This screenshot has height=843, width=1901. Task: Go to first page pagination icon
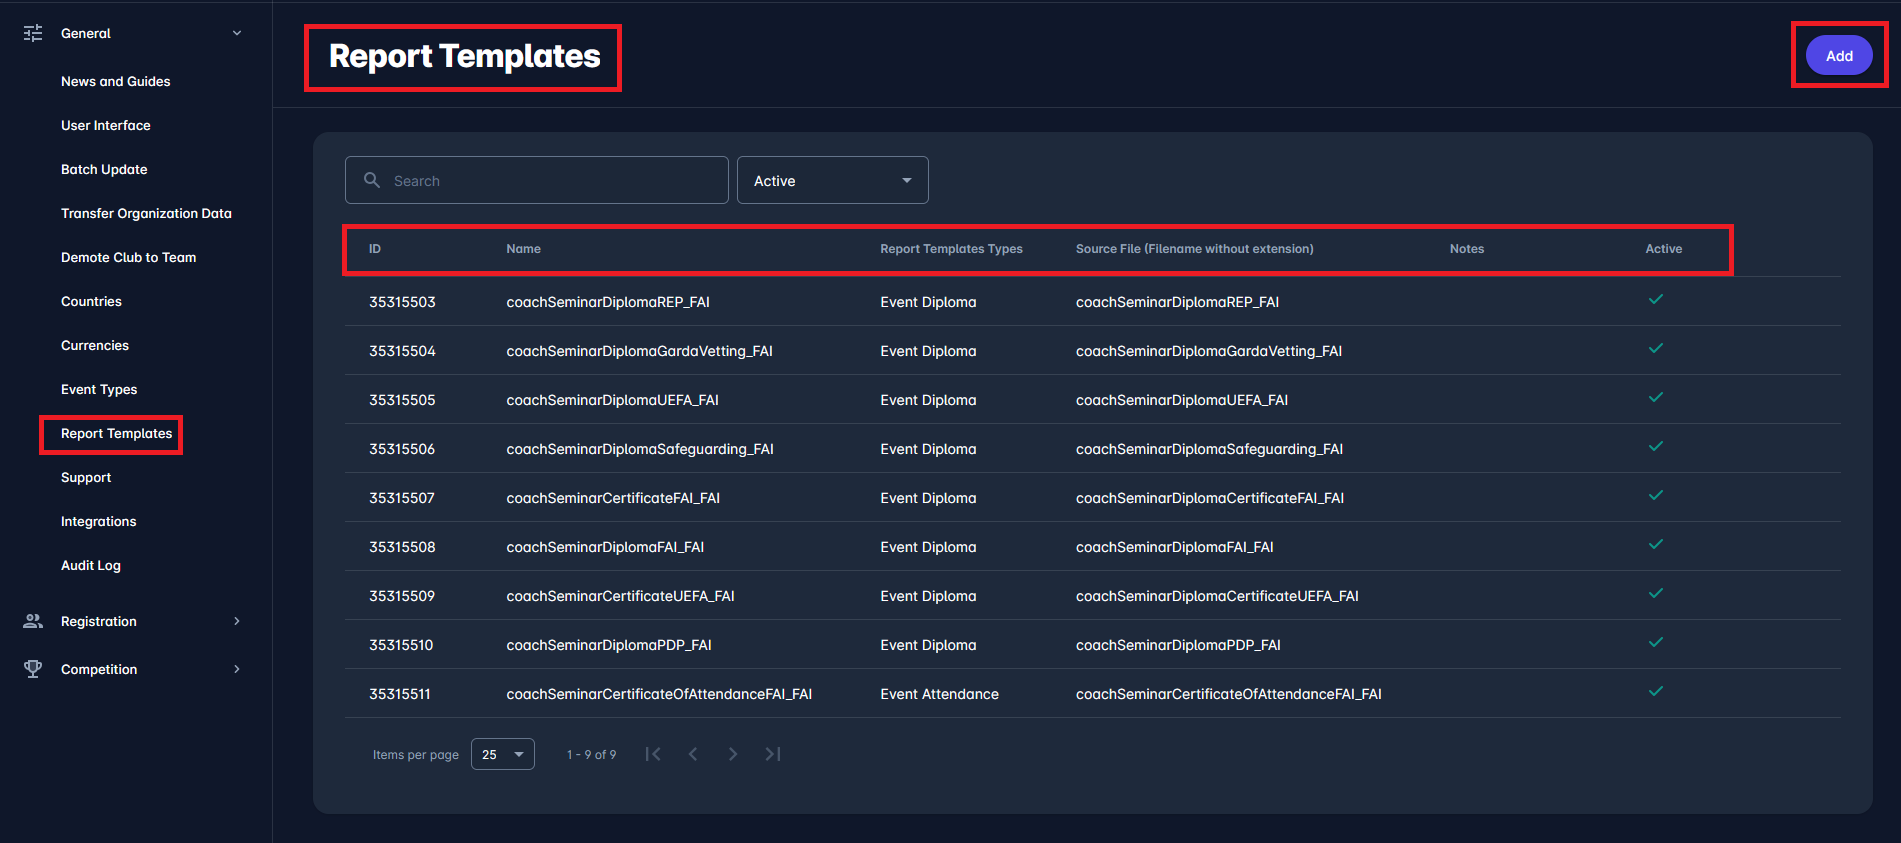click(x=653, y=754)
